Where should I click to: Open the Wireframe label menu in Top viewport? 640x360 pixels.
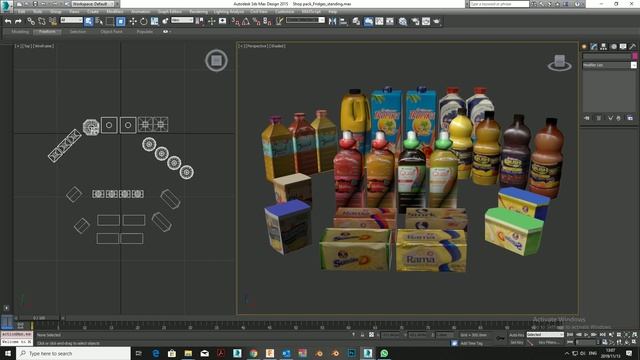[44, 46]
